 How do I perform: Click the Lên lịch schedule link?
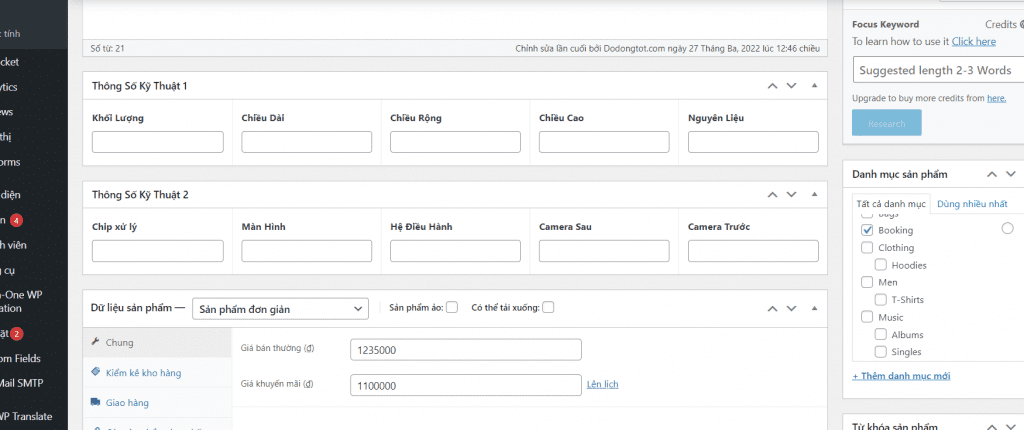[x=602, y=384]
